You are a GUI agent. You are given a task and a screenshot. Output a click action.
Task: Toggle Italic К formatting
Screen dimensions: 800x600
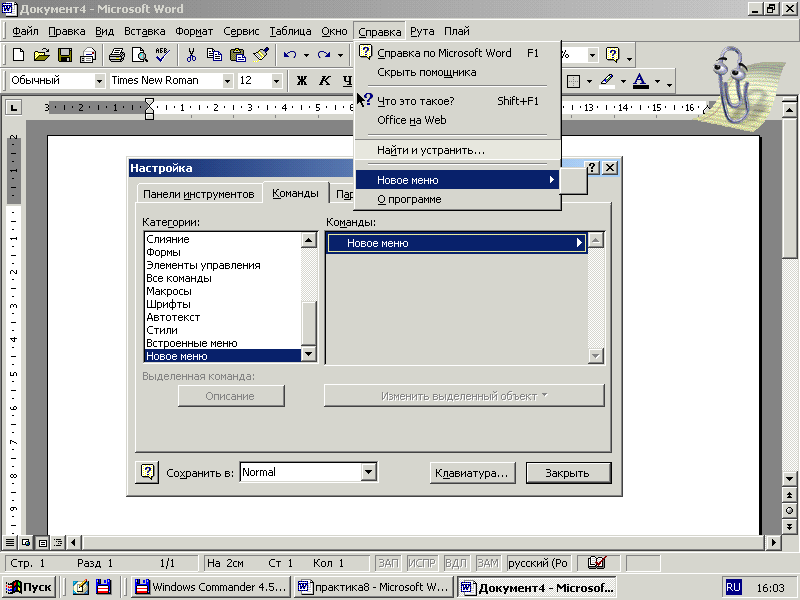click(x=325, y=81)
